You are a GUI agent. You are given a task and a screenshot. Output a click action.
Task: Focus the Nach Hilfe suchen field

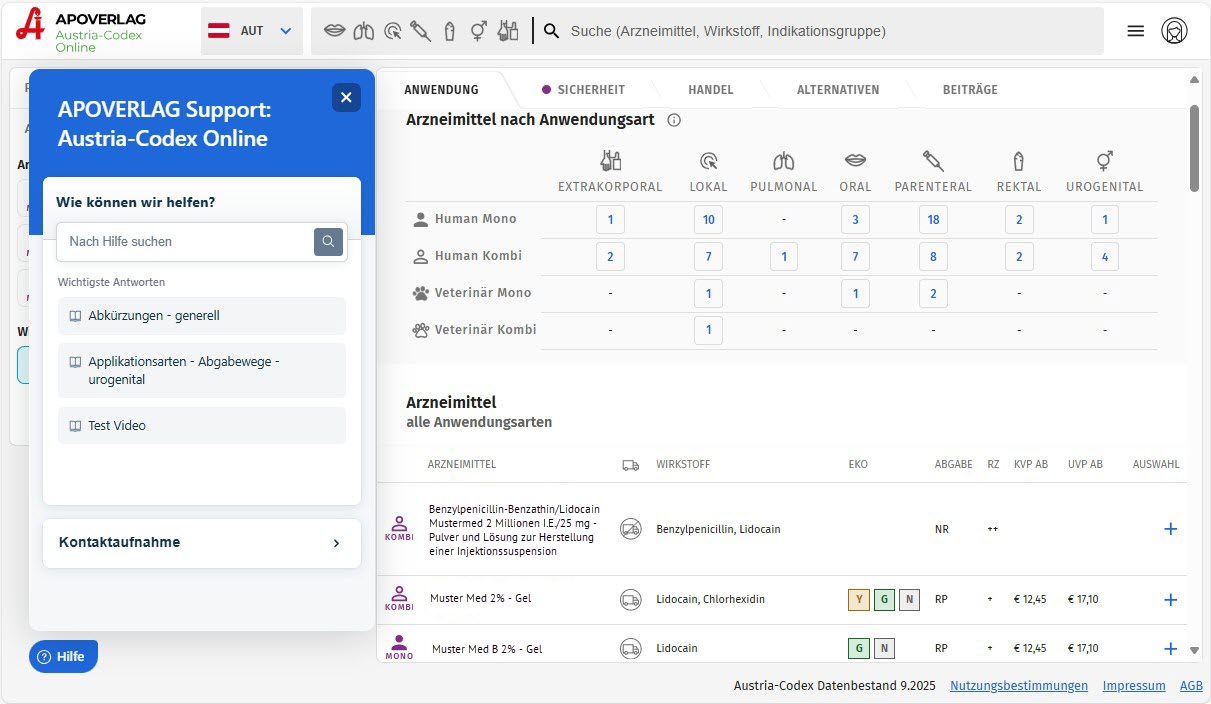coord(185,241)
